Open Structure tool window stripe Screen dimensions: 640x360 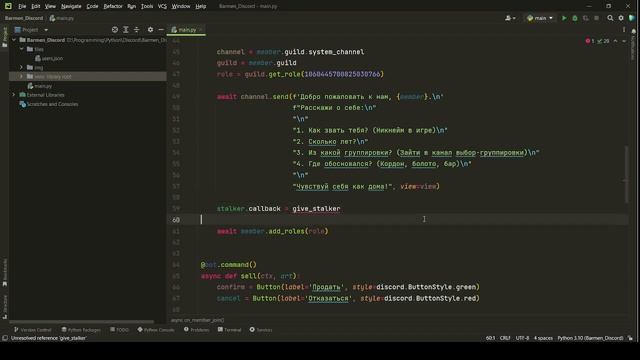tap(4, 307)
